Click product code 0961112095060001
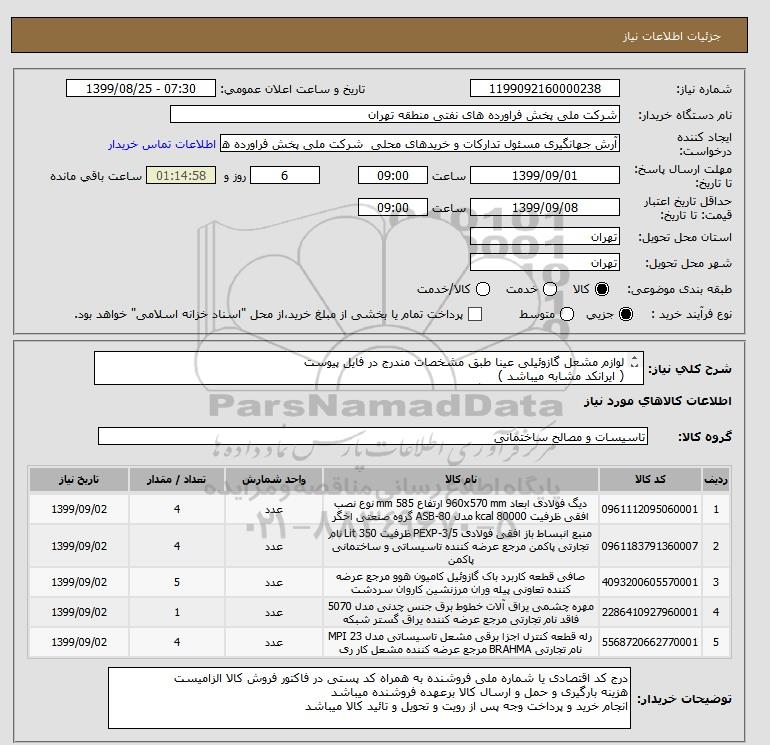The width and height of the screenshot is (770, 745). [x=650, y=509]
